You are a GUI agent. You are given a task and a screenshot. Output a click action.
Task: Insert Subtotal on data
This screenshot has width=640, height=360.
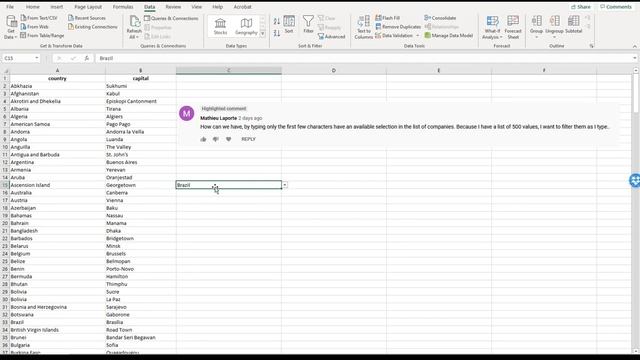click(x=573, y=25)
